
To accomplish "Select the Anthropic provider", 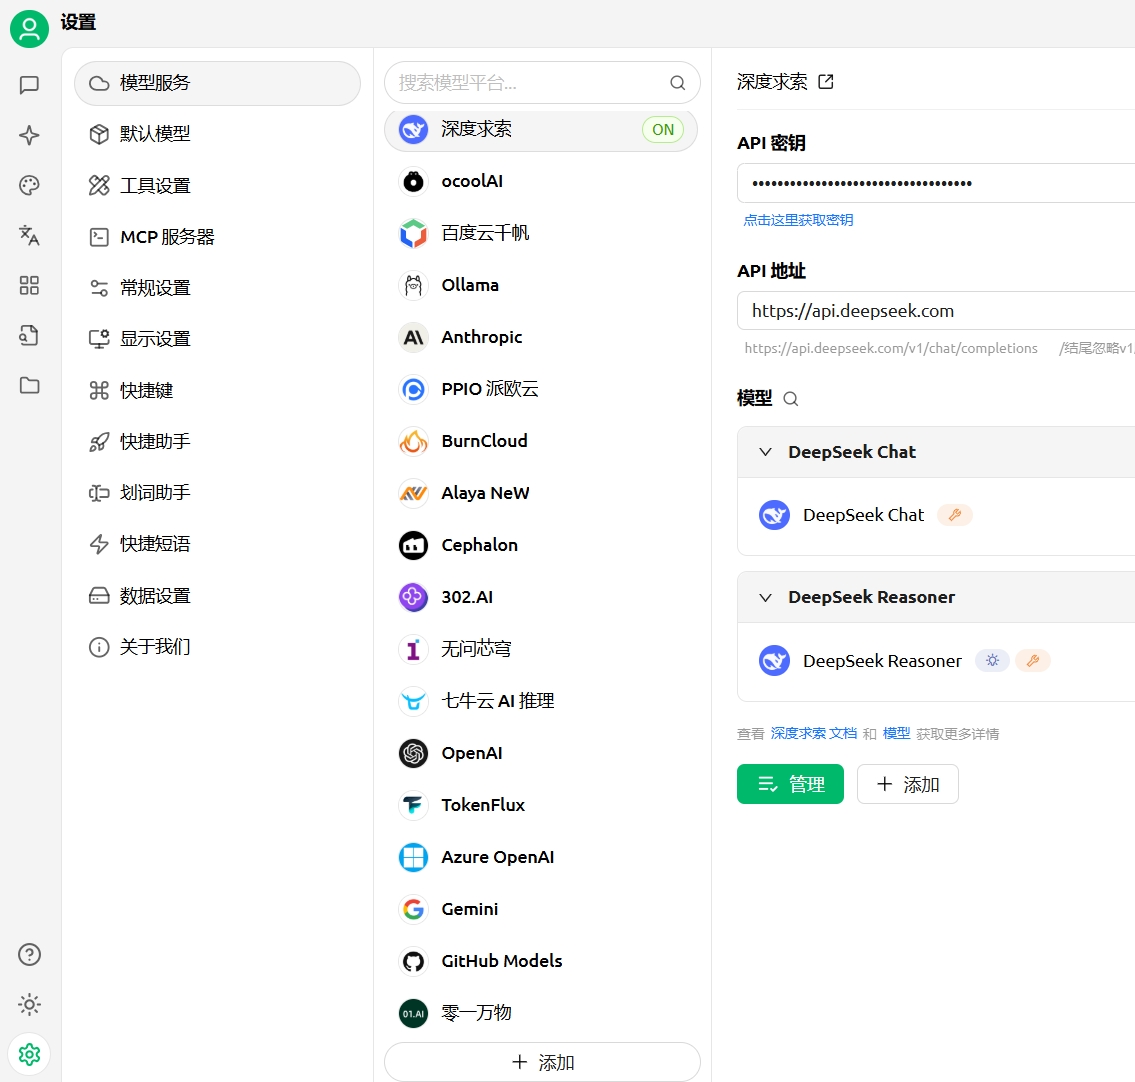I will (x=541, y=337).
